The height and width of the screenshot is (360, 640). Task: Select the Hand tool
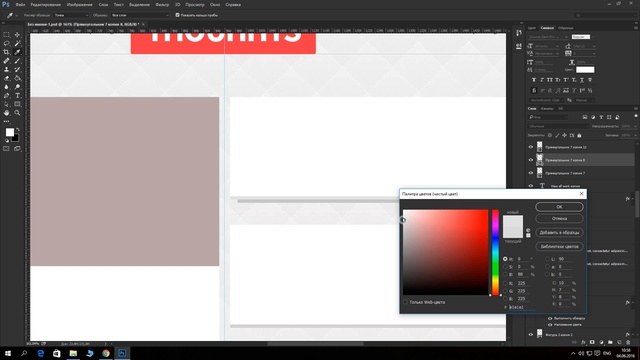coord(7,113)
